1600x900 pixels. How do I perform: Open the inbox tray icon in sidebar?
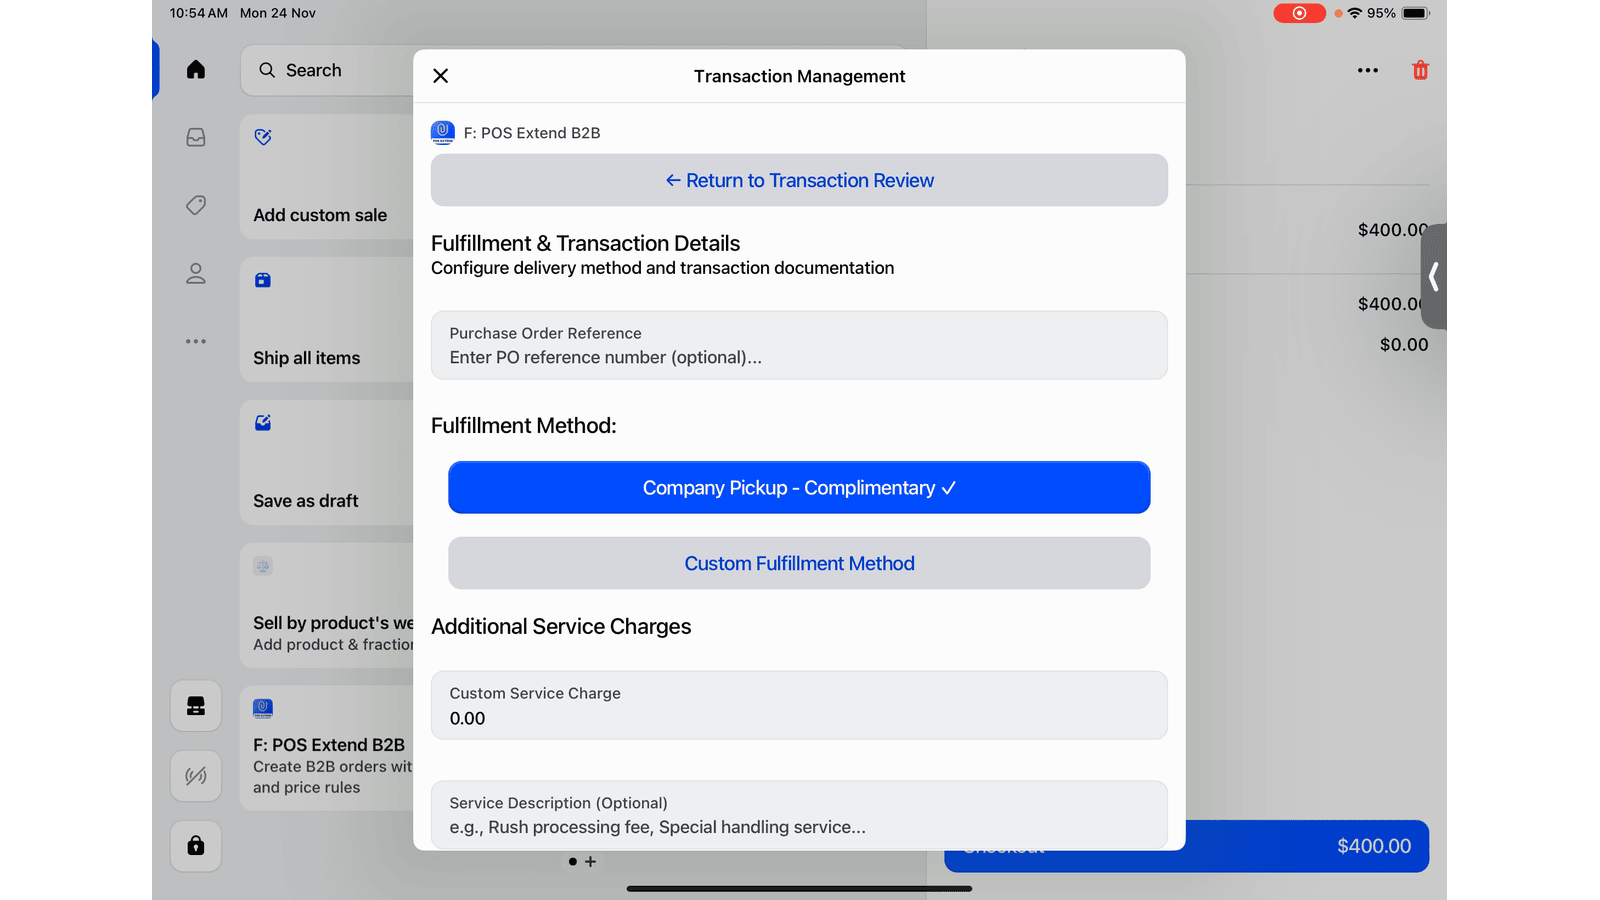coord(196,137)
